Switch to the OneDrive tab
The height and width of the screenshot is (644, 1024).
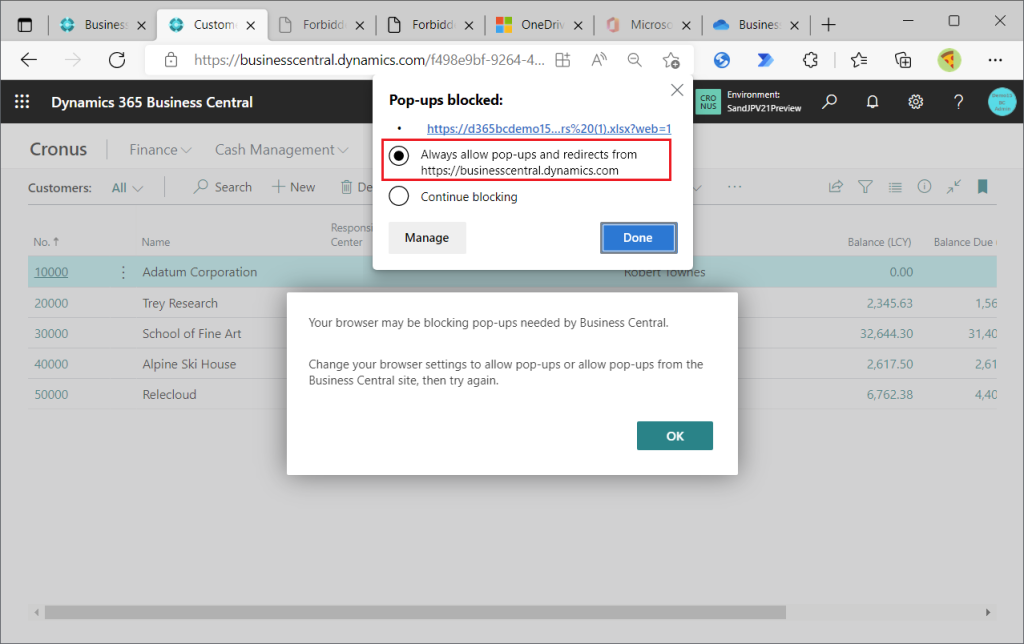tap(539, 25)
